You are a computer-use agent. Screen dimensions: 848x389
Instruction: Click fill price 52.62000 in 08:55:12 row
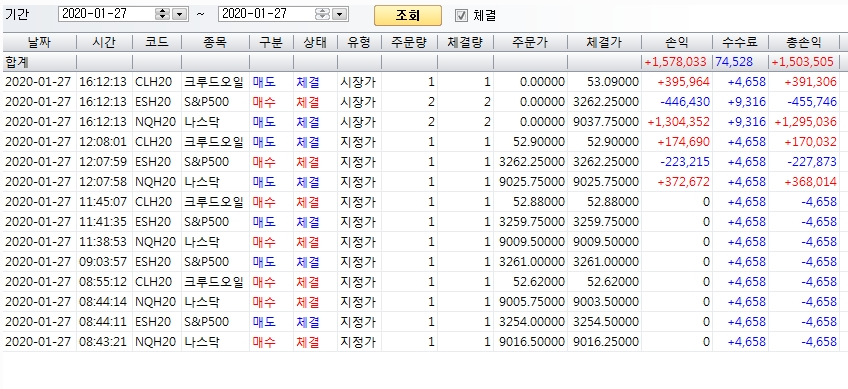(x=613, y=282)
